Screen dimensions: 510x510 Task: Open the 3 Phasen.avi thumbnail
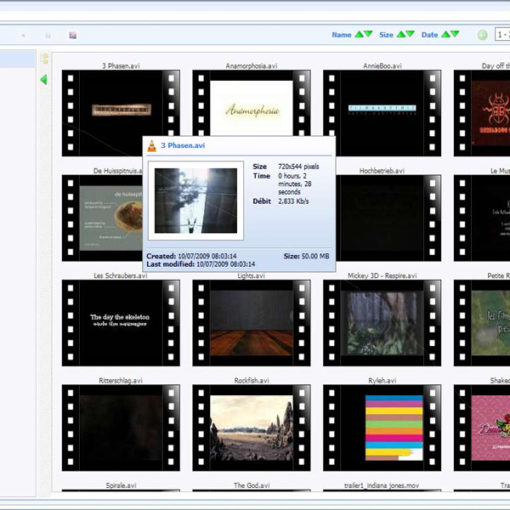coord(121,113)
